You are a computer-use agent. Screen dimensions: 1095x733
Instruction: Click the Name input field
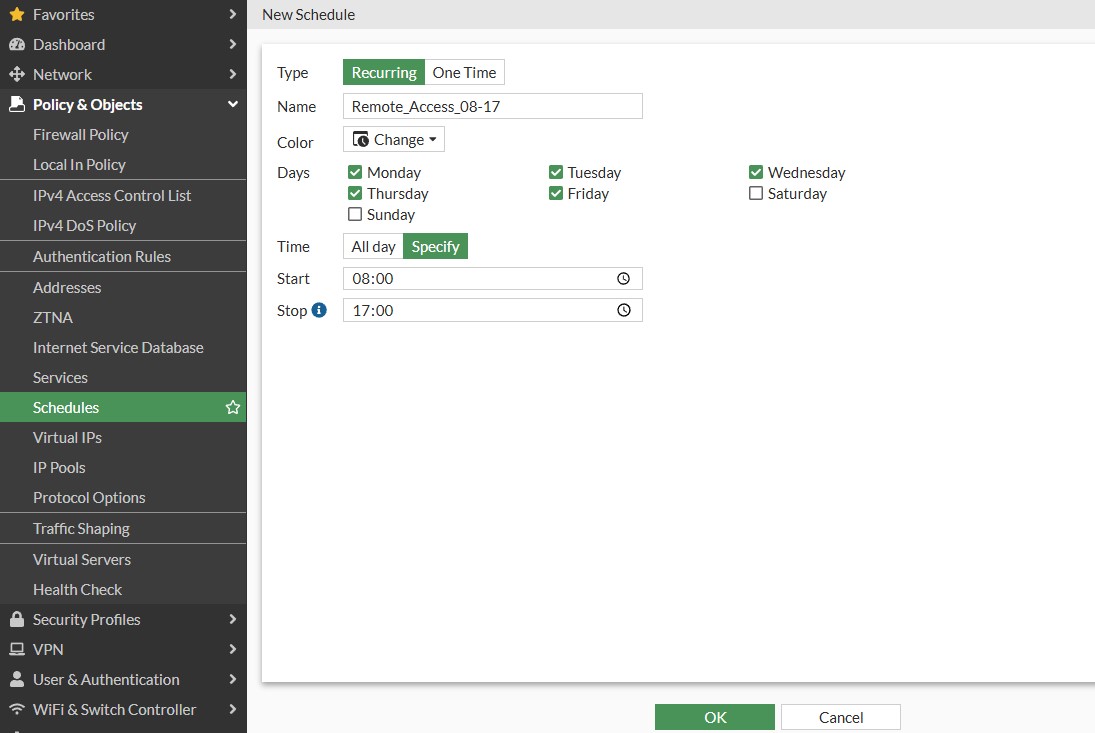[x=492, y=106]
